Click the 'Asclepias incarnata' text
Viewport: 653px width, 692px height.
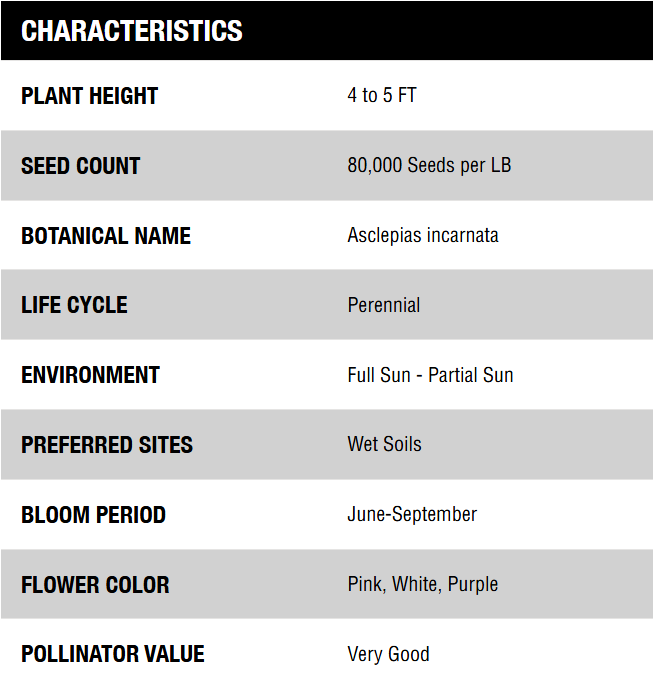(423, 236)
